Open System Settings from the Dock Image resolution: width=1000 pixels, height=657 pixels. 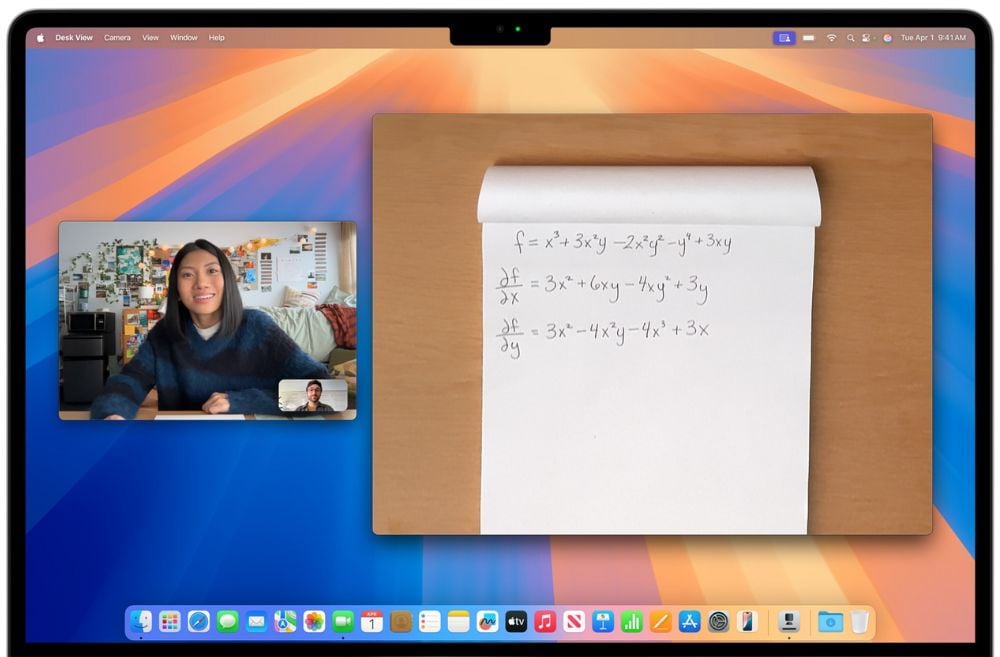(x=719, y=621)
